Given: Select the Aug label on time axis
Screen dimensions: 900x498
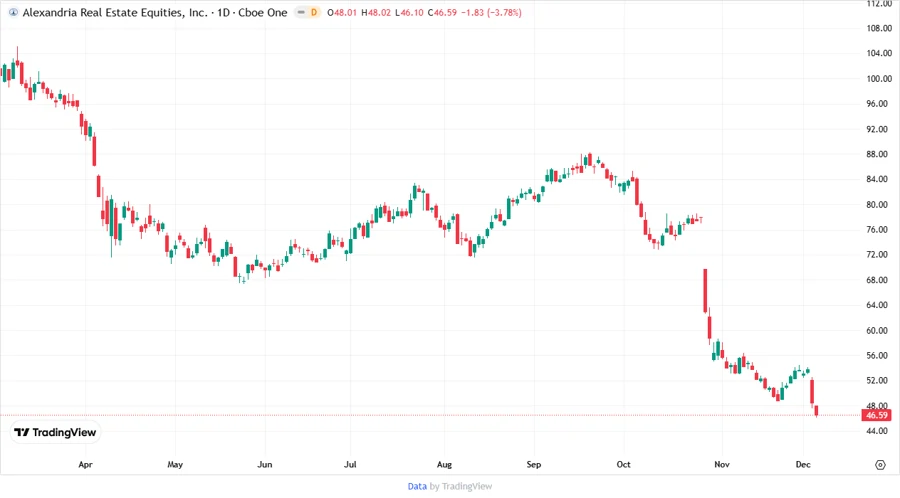Looking at the screenshot, I should pyautogui.click(x=444, y=464).
